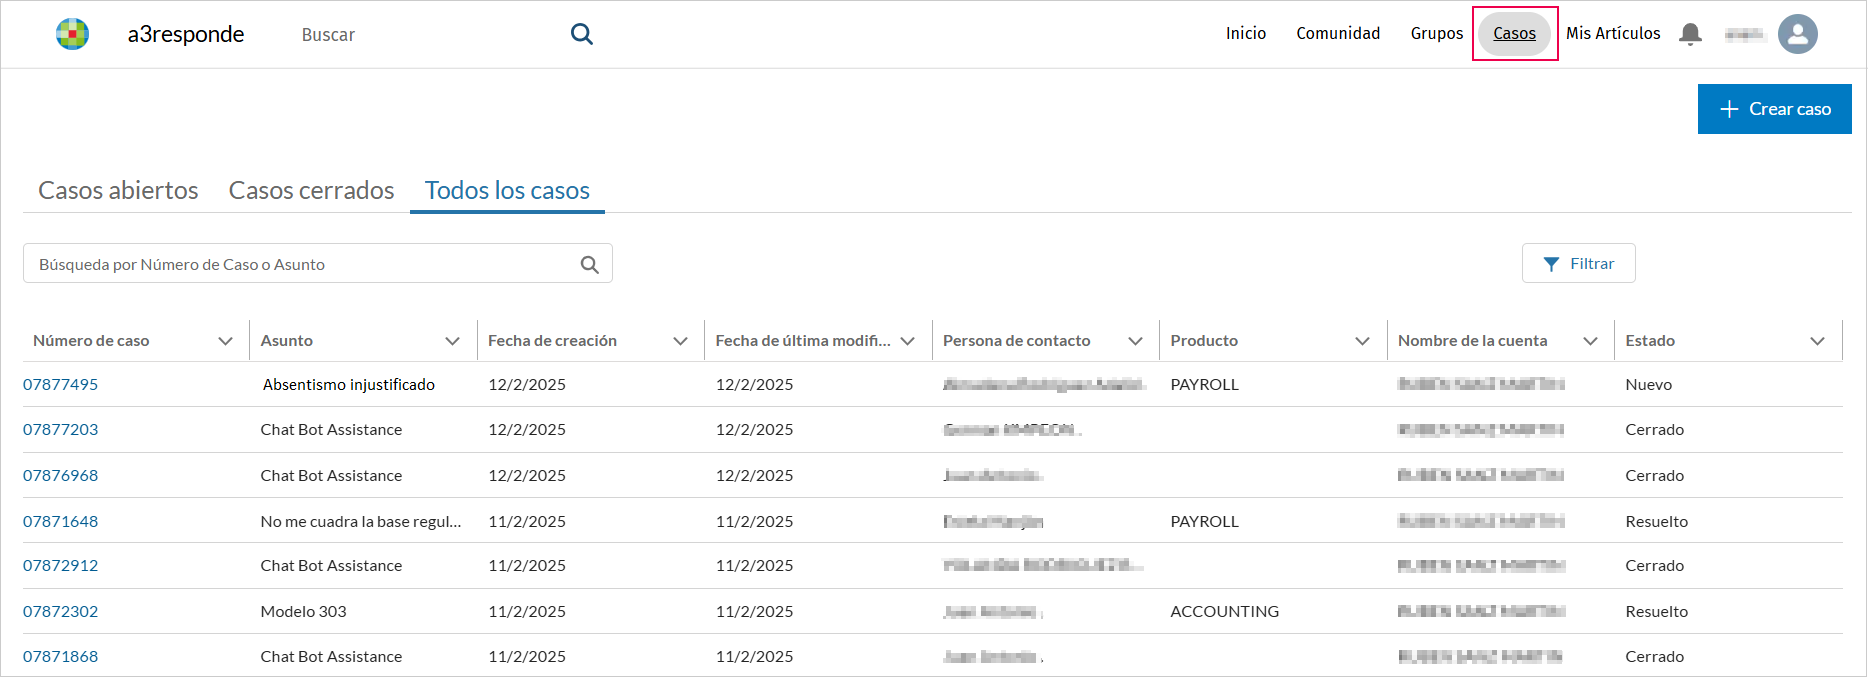Expand the Fecha de última modificación column menu
Screen dimensions: 1868x677
[x=907, y=341]
